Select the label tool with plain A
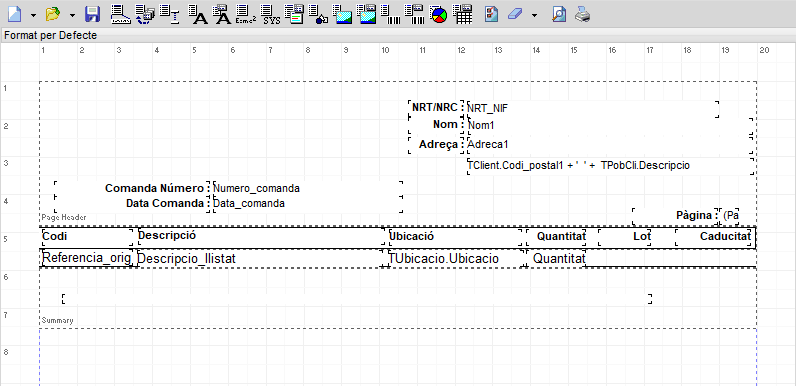796x386 pixels. pos(198,14)
